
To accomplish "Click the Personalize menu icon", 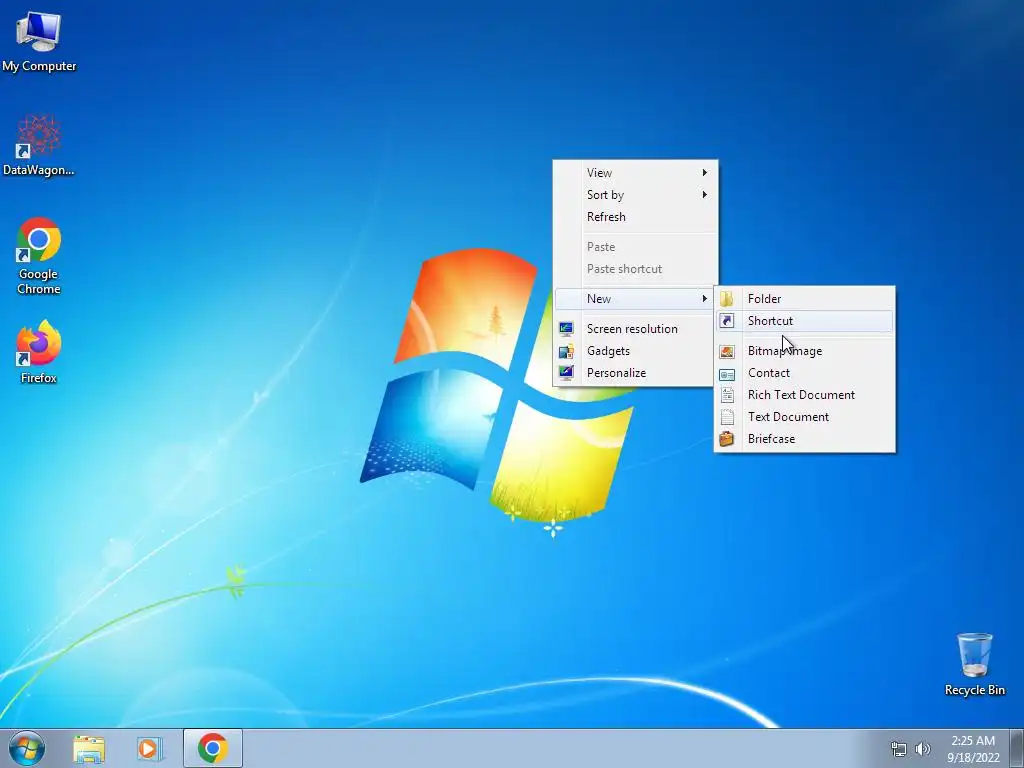I will tap(566, 373).
